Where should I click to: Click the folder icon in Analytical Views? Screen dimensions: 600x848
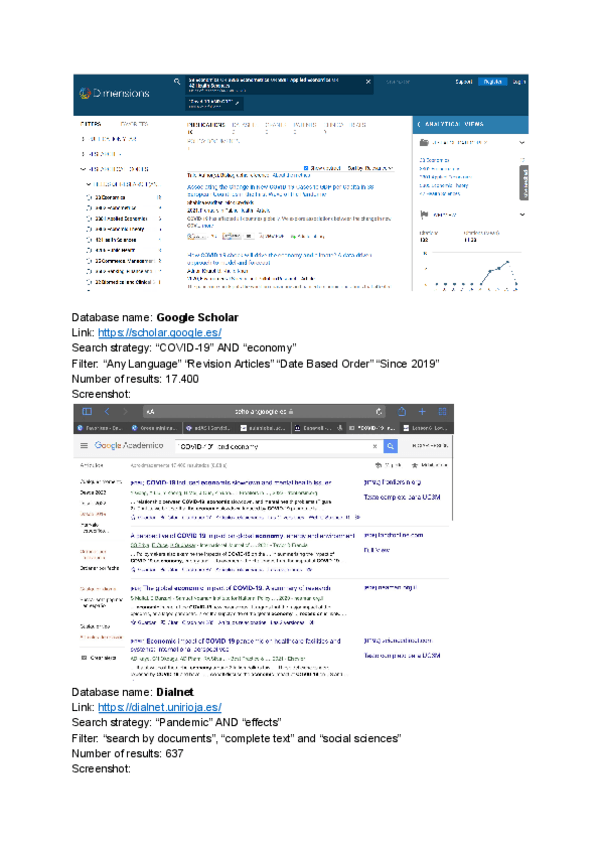pos(424,143)
